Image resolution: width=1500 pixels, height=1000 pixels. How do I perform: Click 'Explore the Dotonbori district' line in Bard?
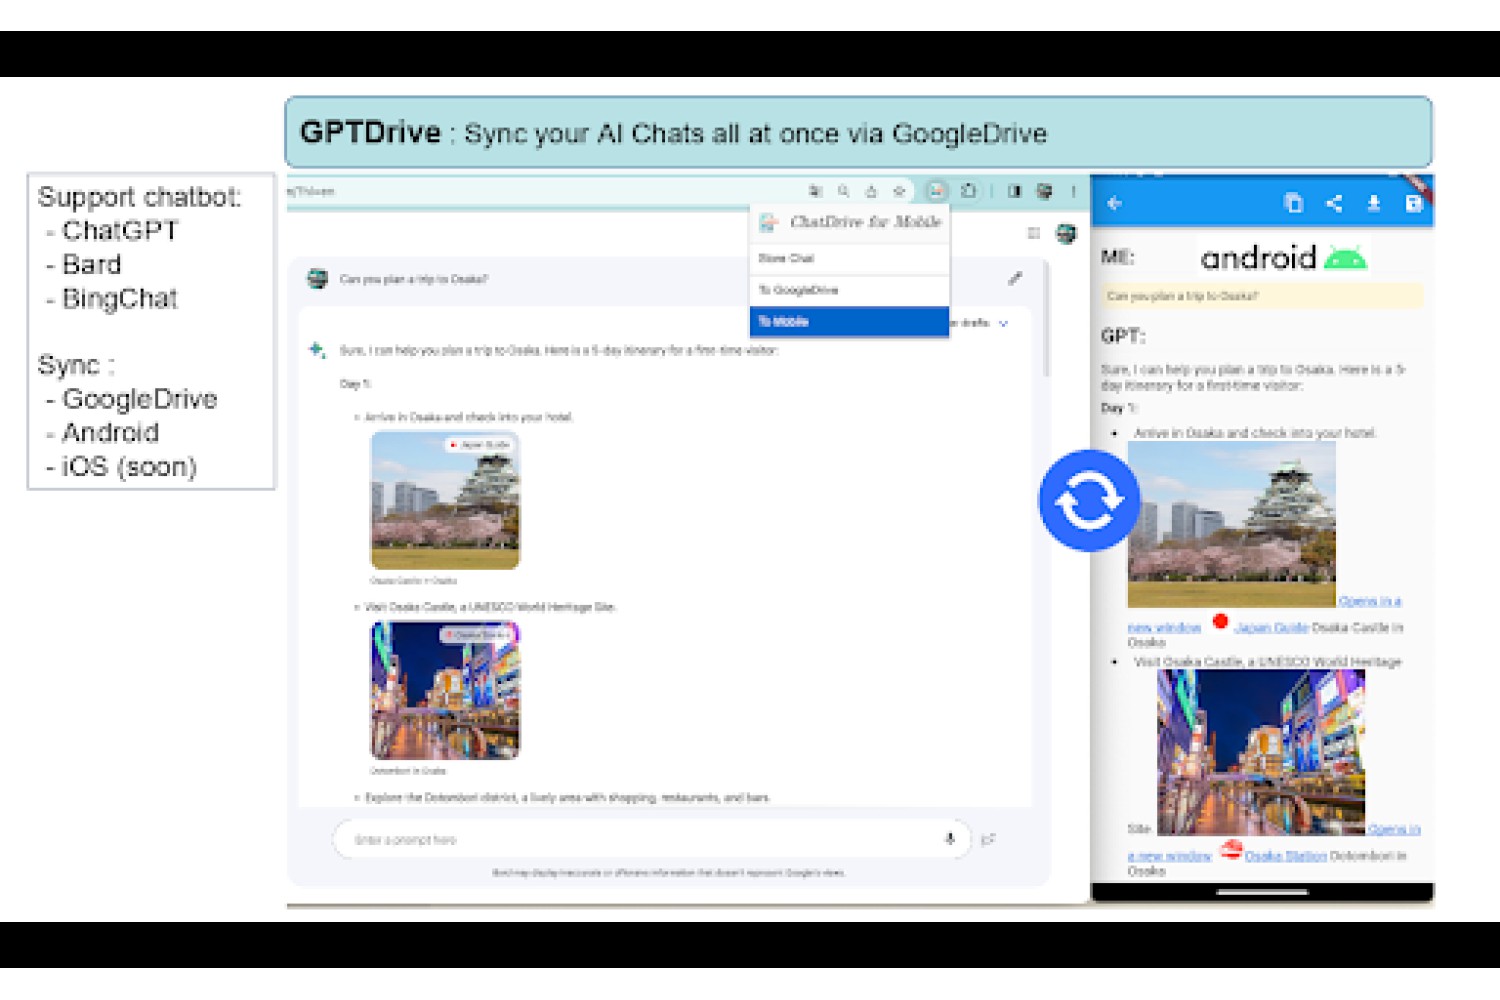(567, 798)
